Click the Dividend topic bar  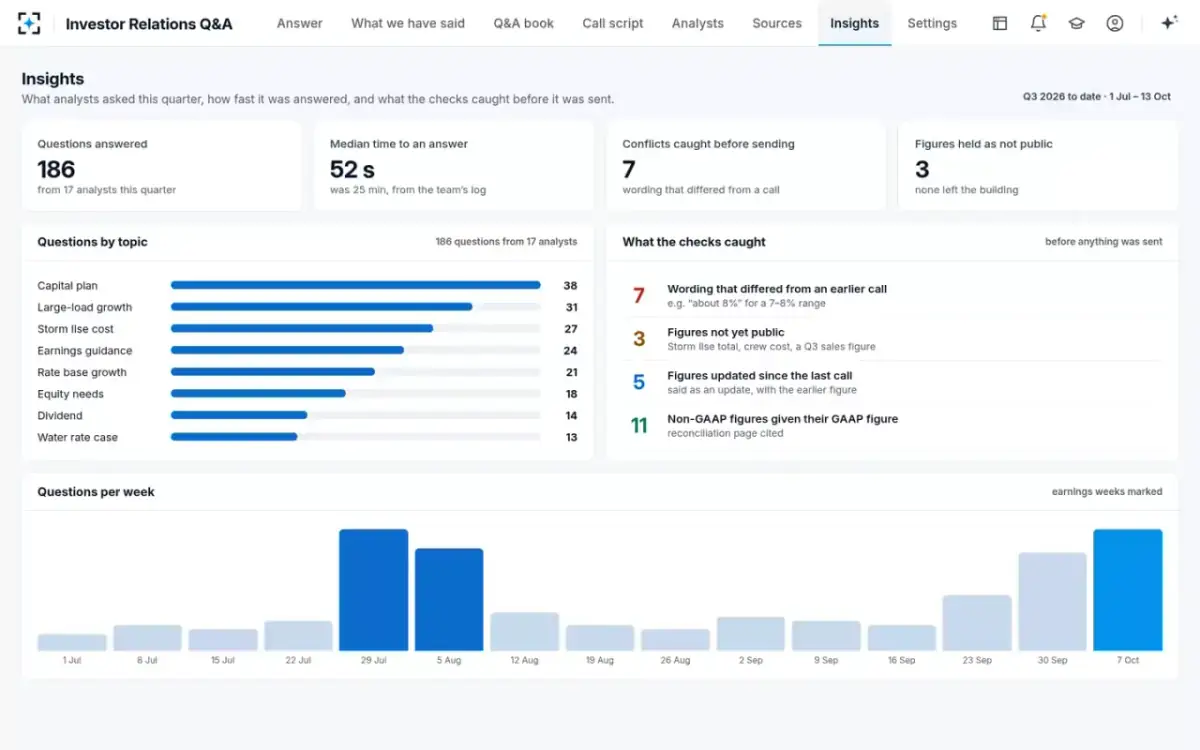(x=356, y=415)
